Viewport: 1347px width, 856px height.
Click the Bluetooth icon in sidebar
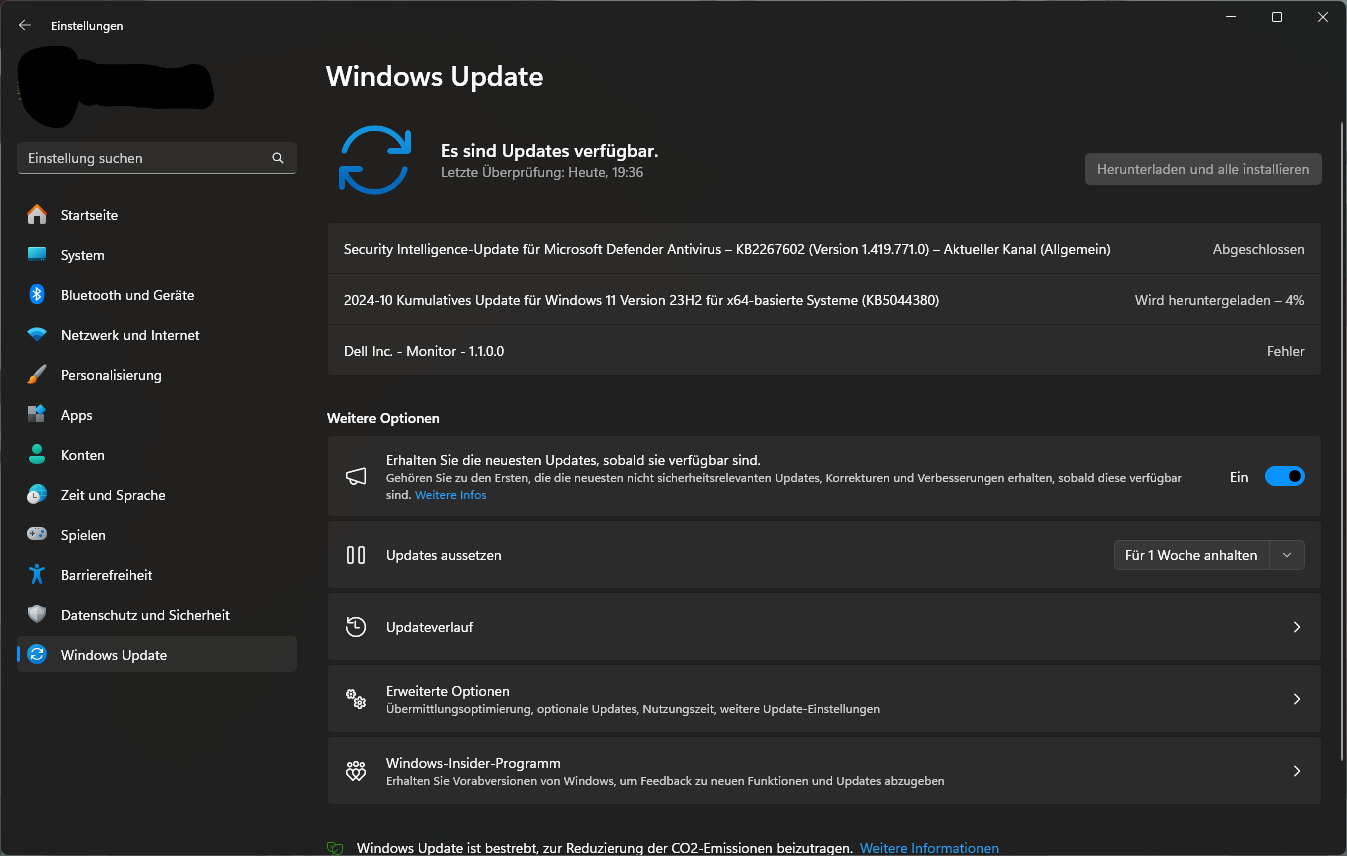pos(37,295)
